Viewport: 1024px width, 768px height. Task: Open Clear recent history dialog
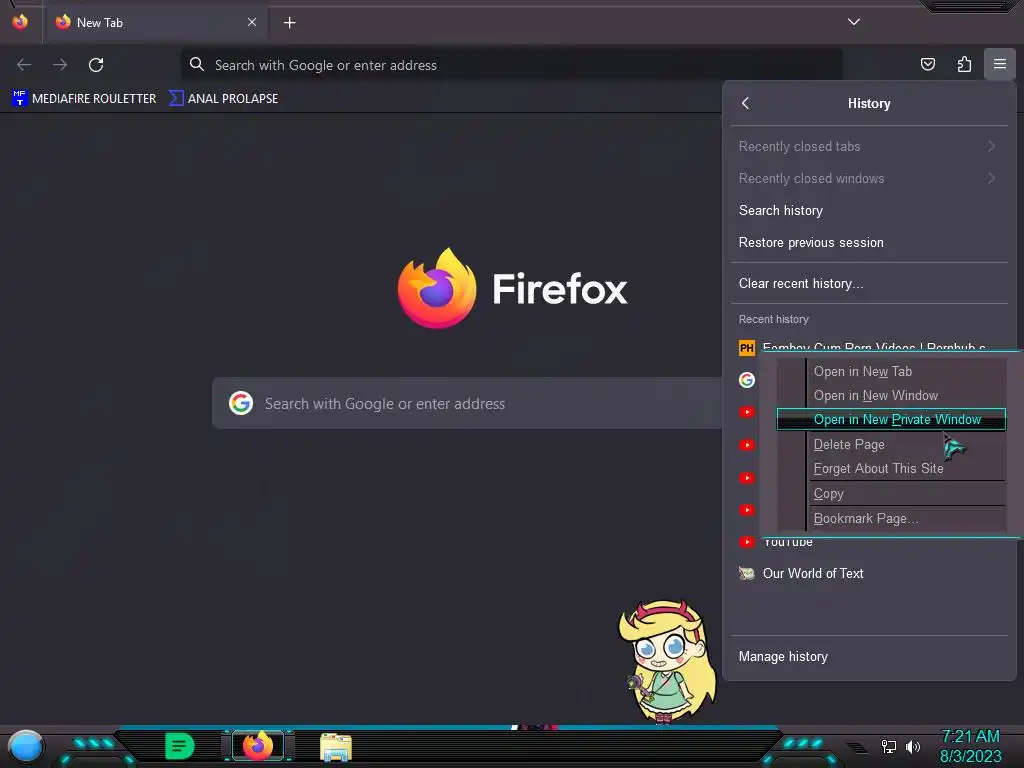[869, 283]
